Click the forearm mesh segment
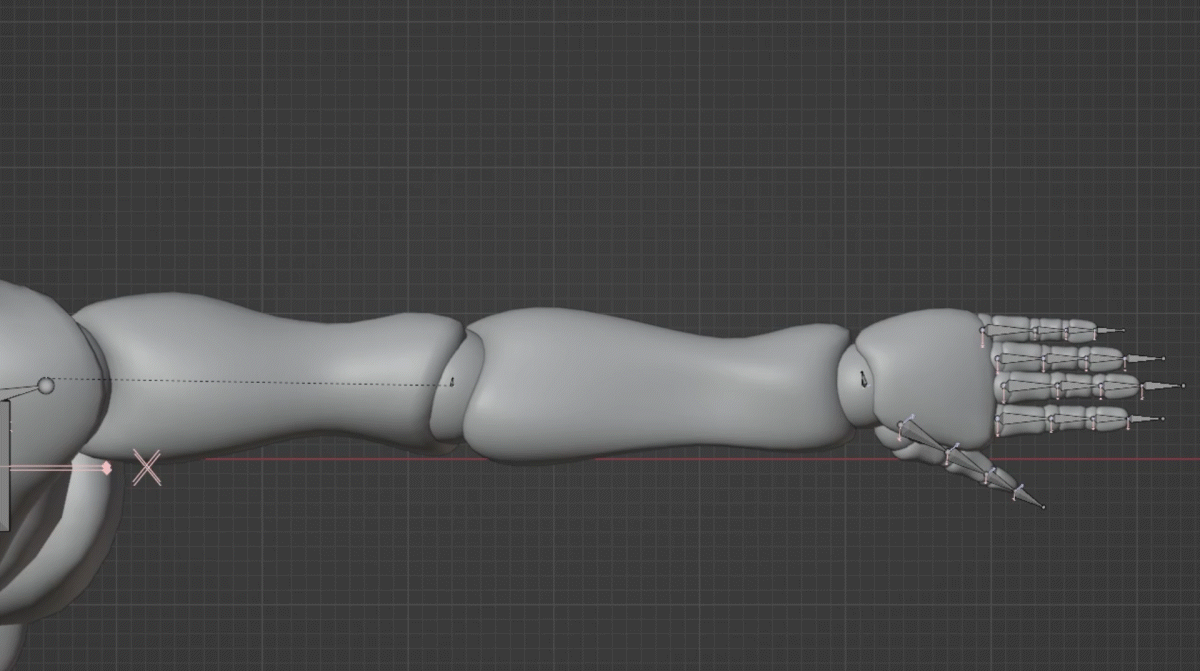 click(650, 385)
